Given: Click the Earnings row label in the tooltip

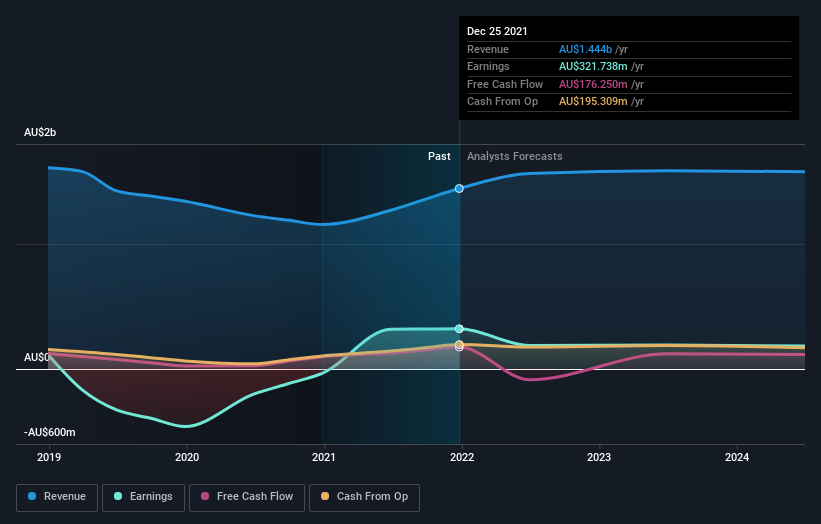Looking at the screenshot, I should [488, 66].
